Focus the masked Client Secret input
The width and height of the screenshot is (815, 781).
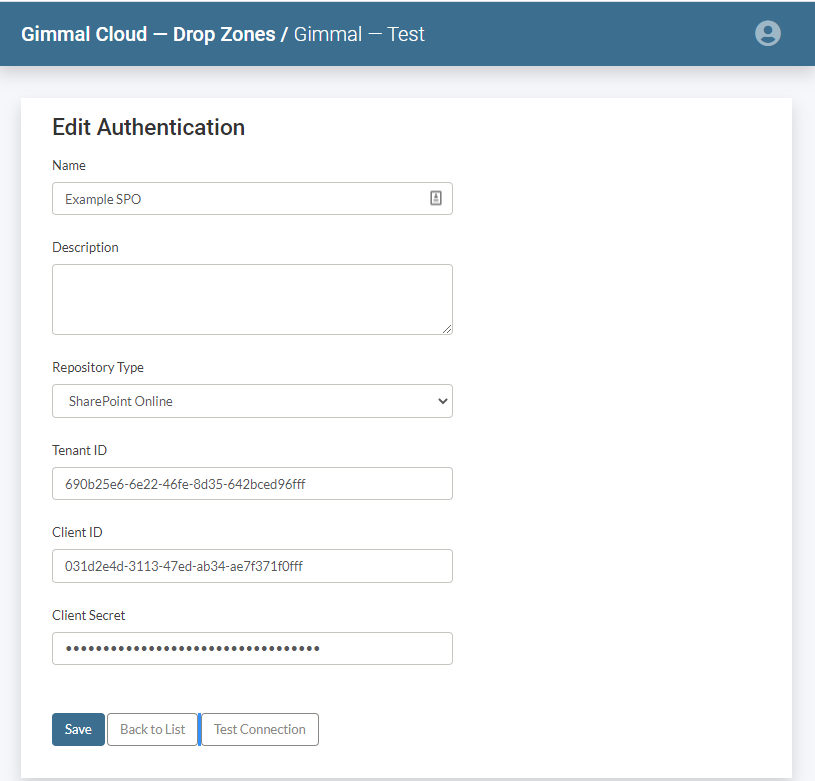252,648
